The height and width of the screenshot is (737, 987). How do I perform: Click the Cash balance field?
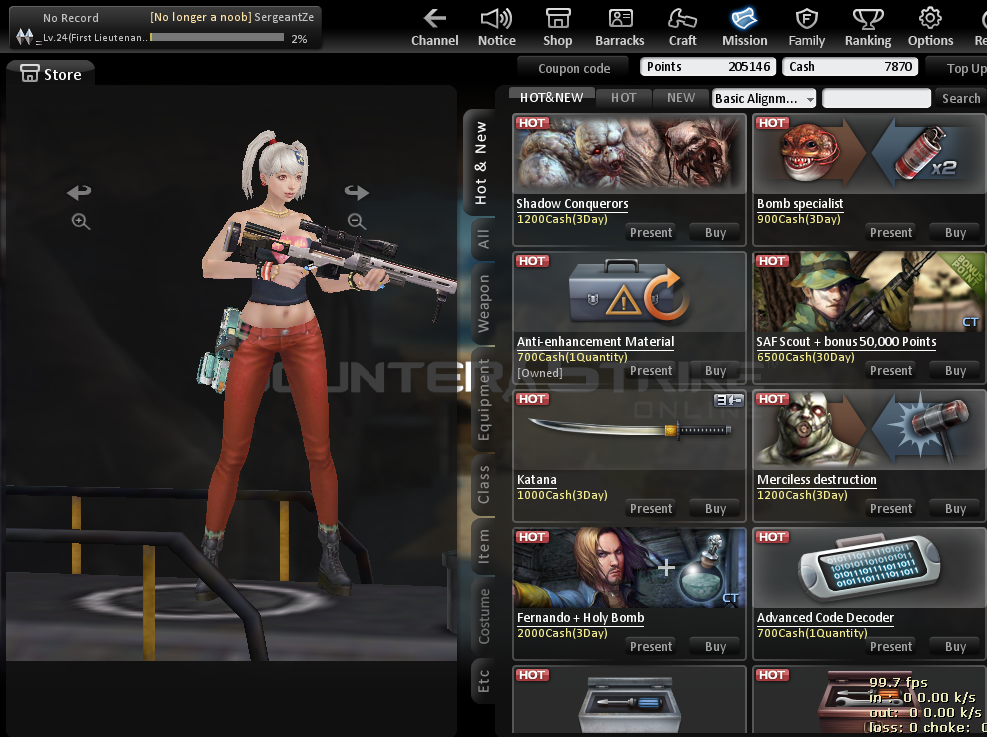pos(850,67)
